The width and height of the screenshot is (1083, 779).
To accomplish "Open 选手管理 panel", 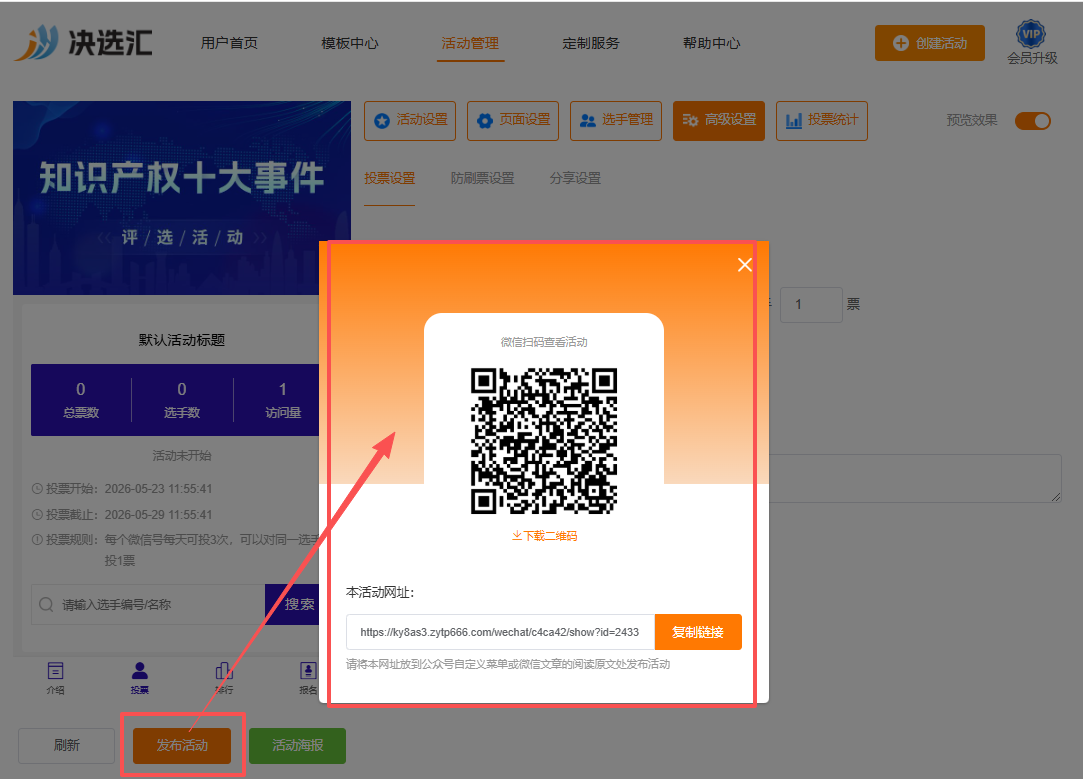I will (616, 121).
